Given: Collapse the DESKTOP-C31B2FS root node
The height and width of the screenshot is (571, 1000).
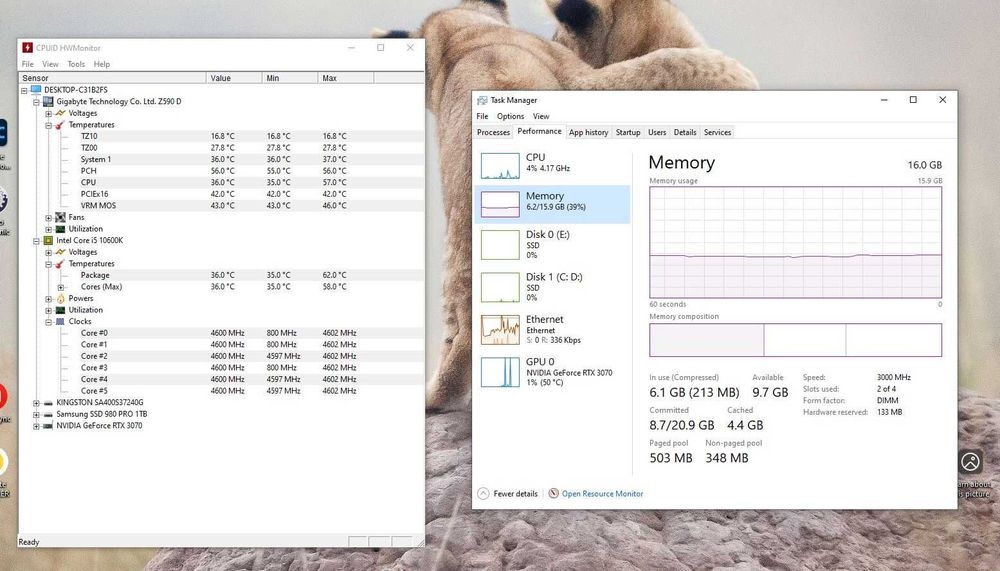Looking at the screenshot, I should (x=24, y=91).
